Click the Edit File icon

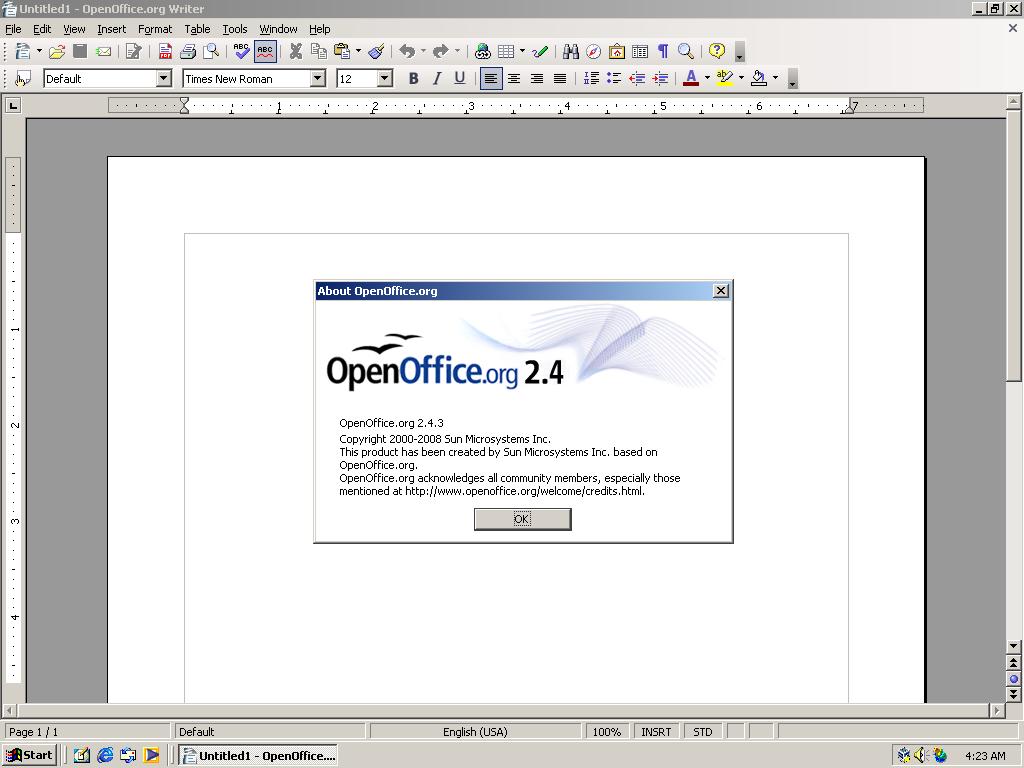tap(134, 51)
